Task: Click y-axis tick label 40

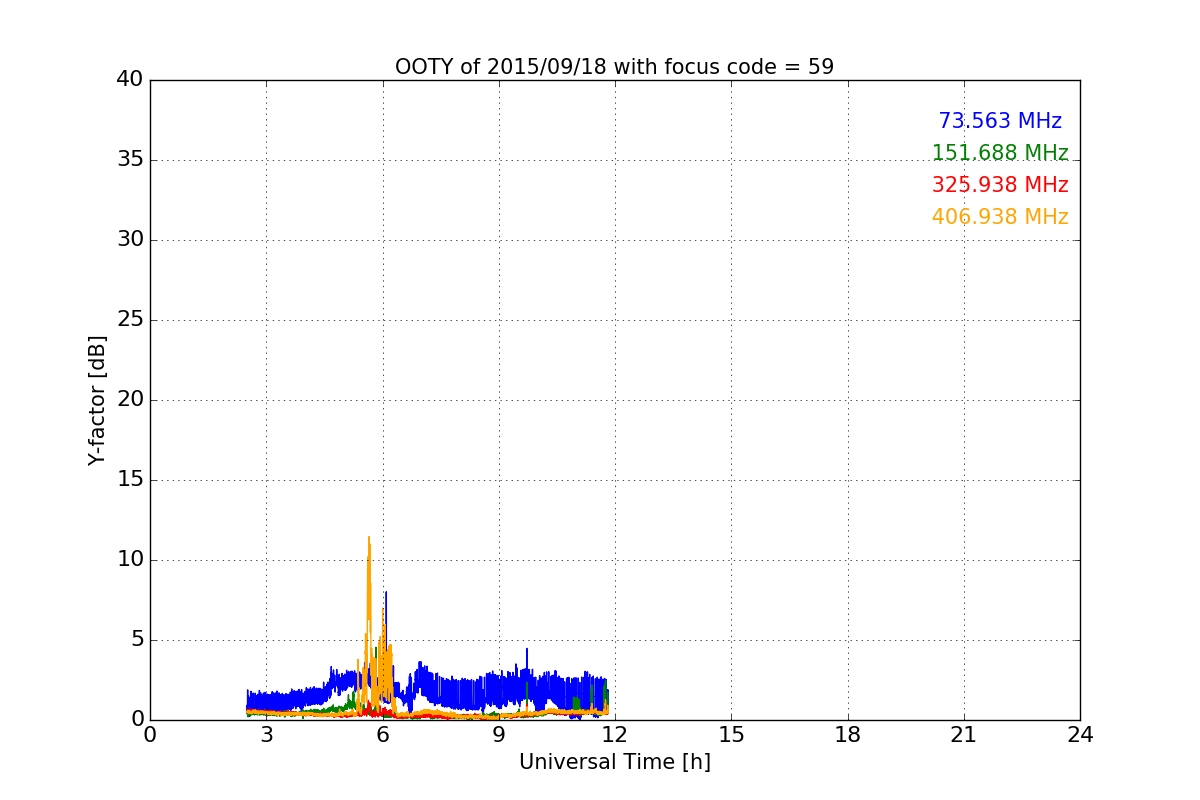Action: tap(130, 80)
